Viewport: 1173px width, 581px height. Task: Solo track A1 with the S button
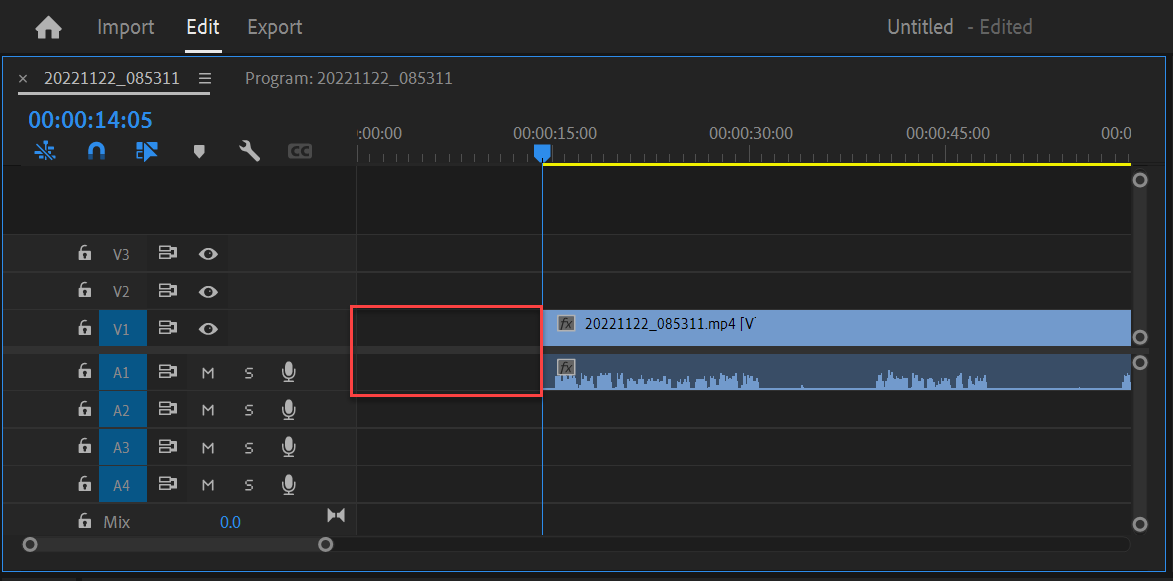click(x=249, y=372)
